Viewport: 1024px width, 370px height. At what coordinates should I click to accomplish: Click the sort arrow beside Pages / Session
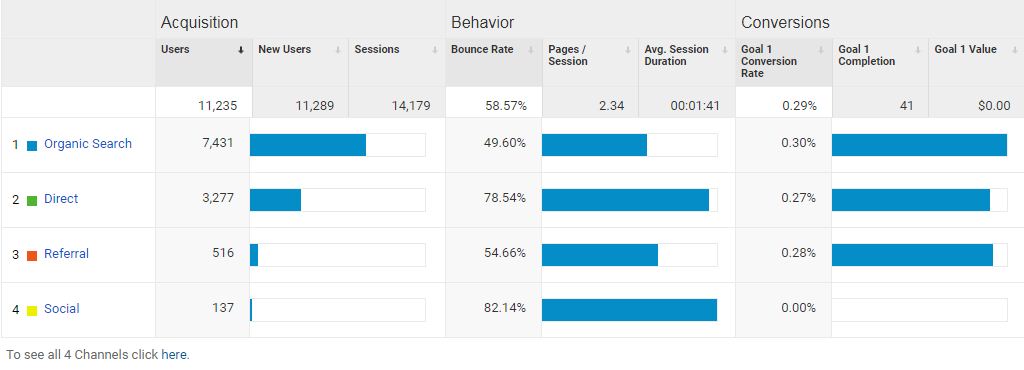click(628, 50)
